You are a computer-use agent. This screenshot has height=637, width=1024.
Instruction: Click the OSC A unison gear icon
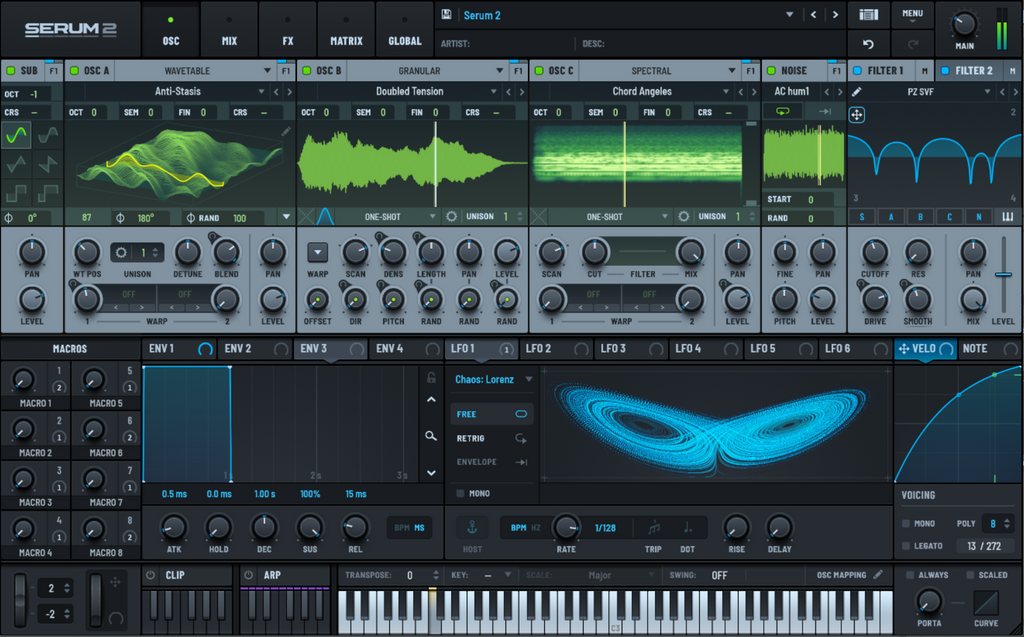121,252
